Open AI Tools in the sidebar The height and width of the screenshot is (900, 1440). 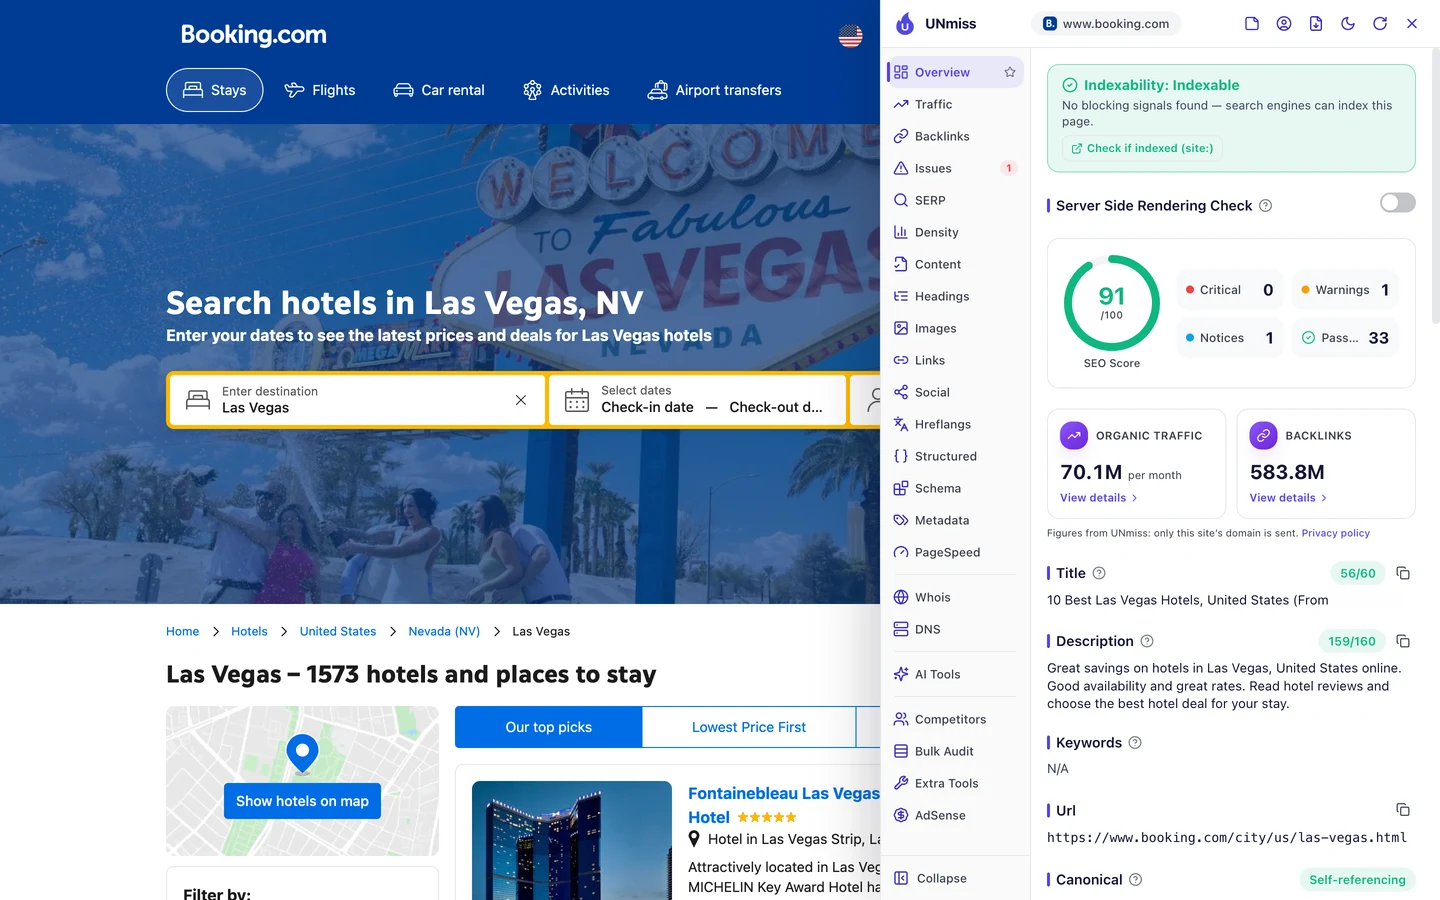point(955,674)
